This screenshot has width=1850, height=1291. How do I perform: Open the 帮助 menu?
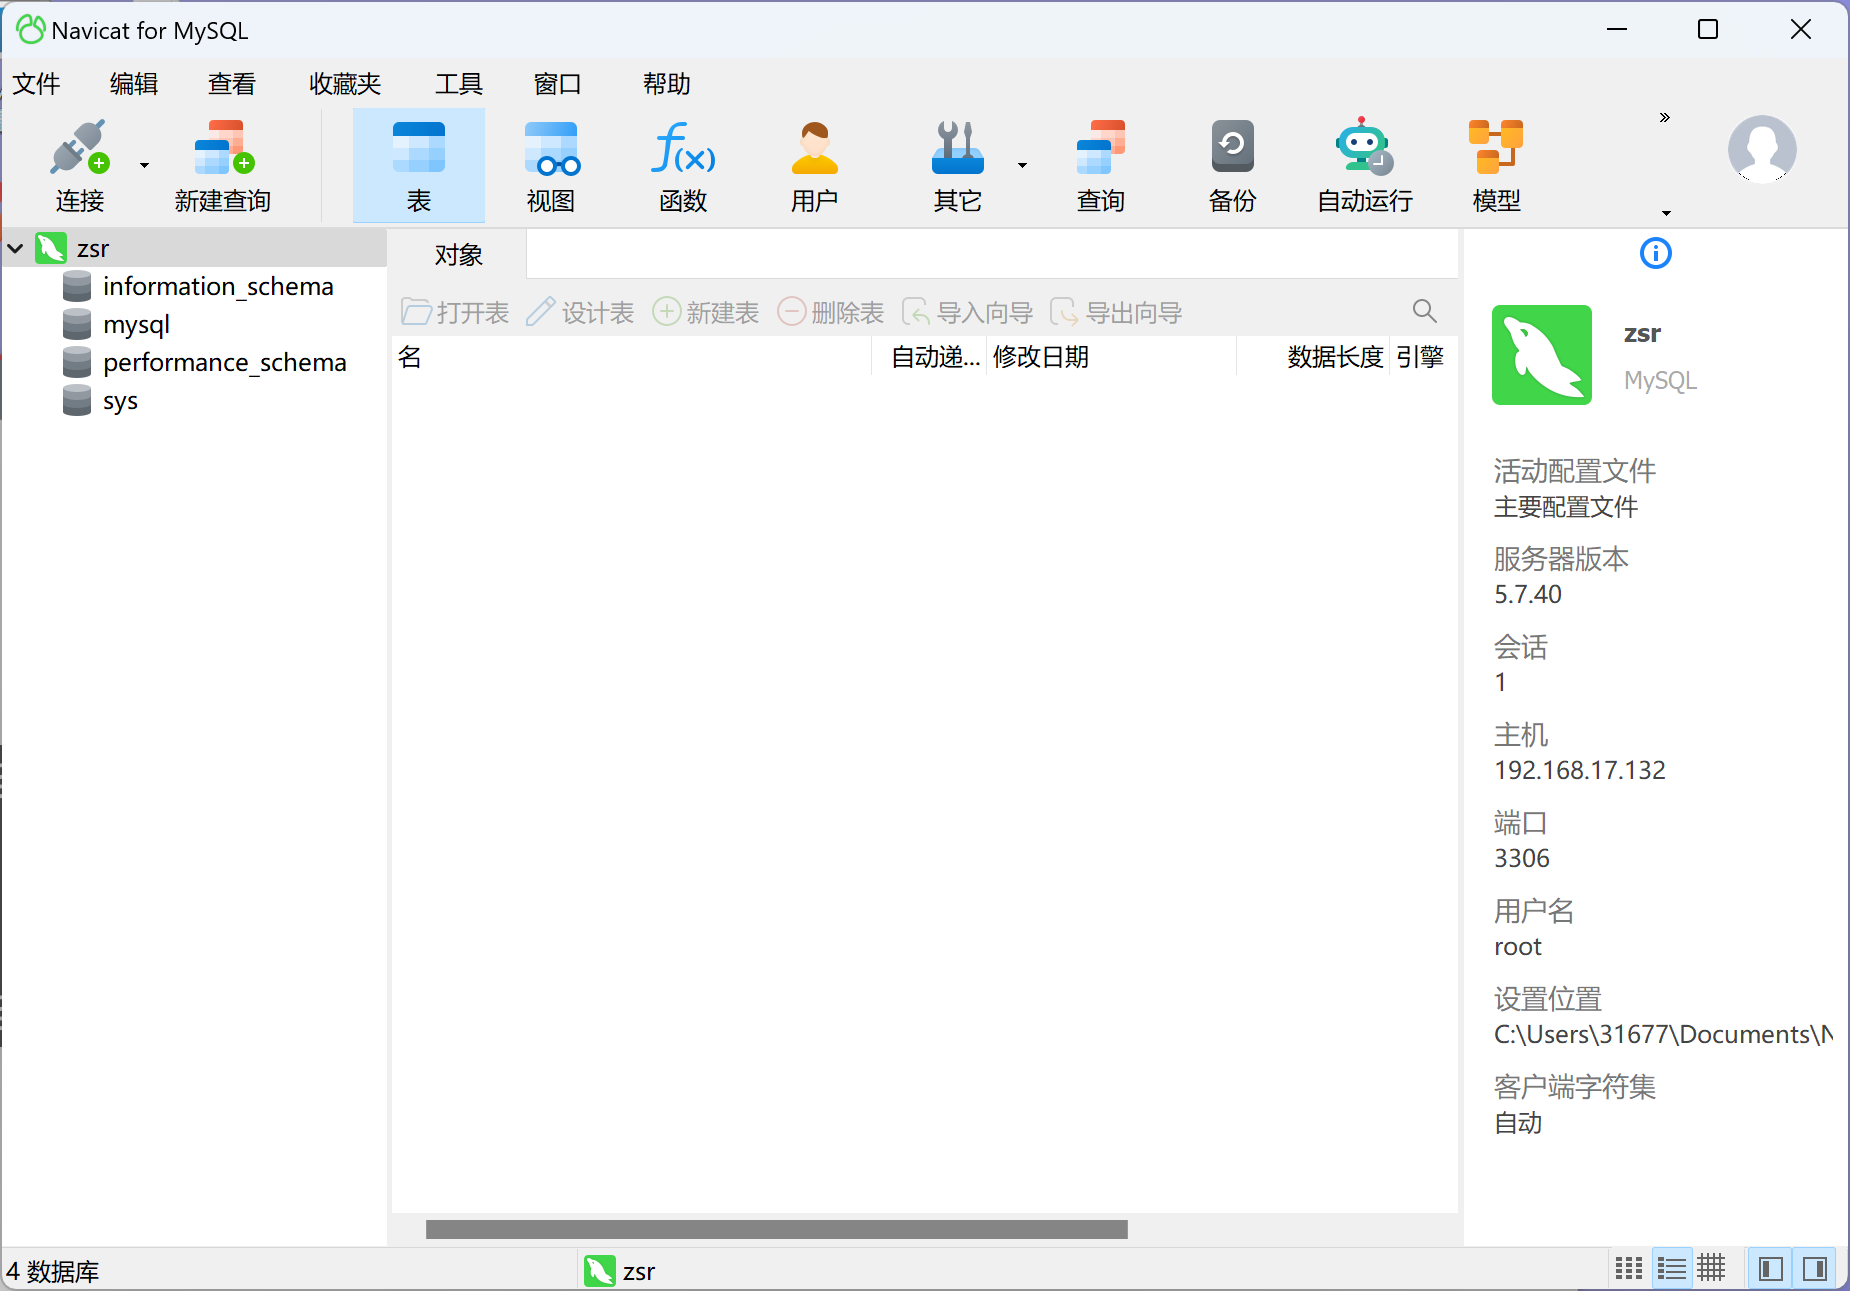click(x=667, y=84)
